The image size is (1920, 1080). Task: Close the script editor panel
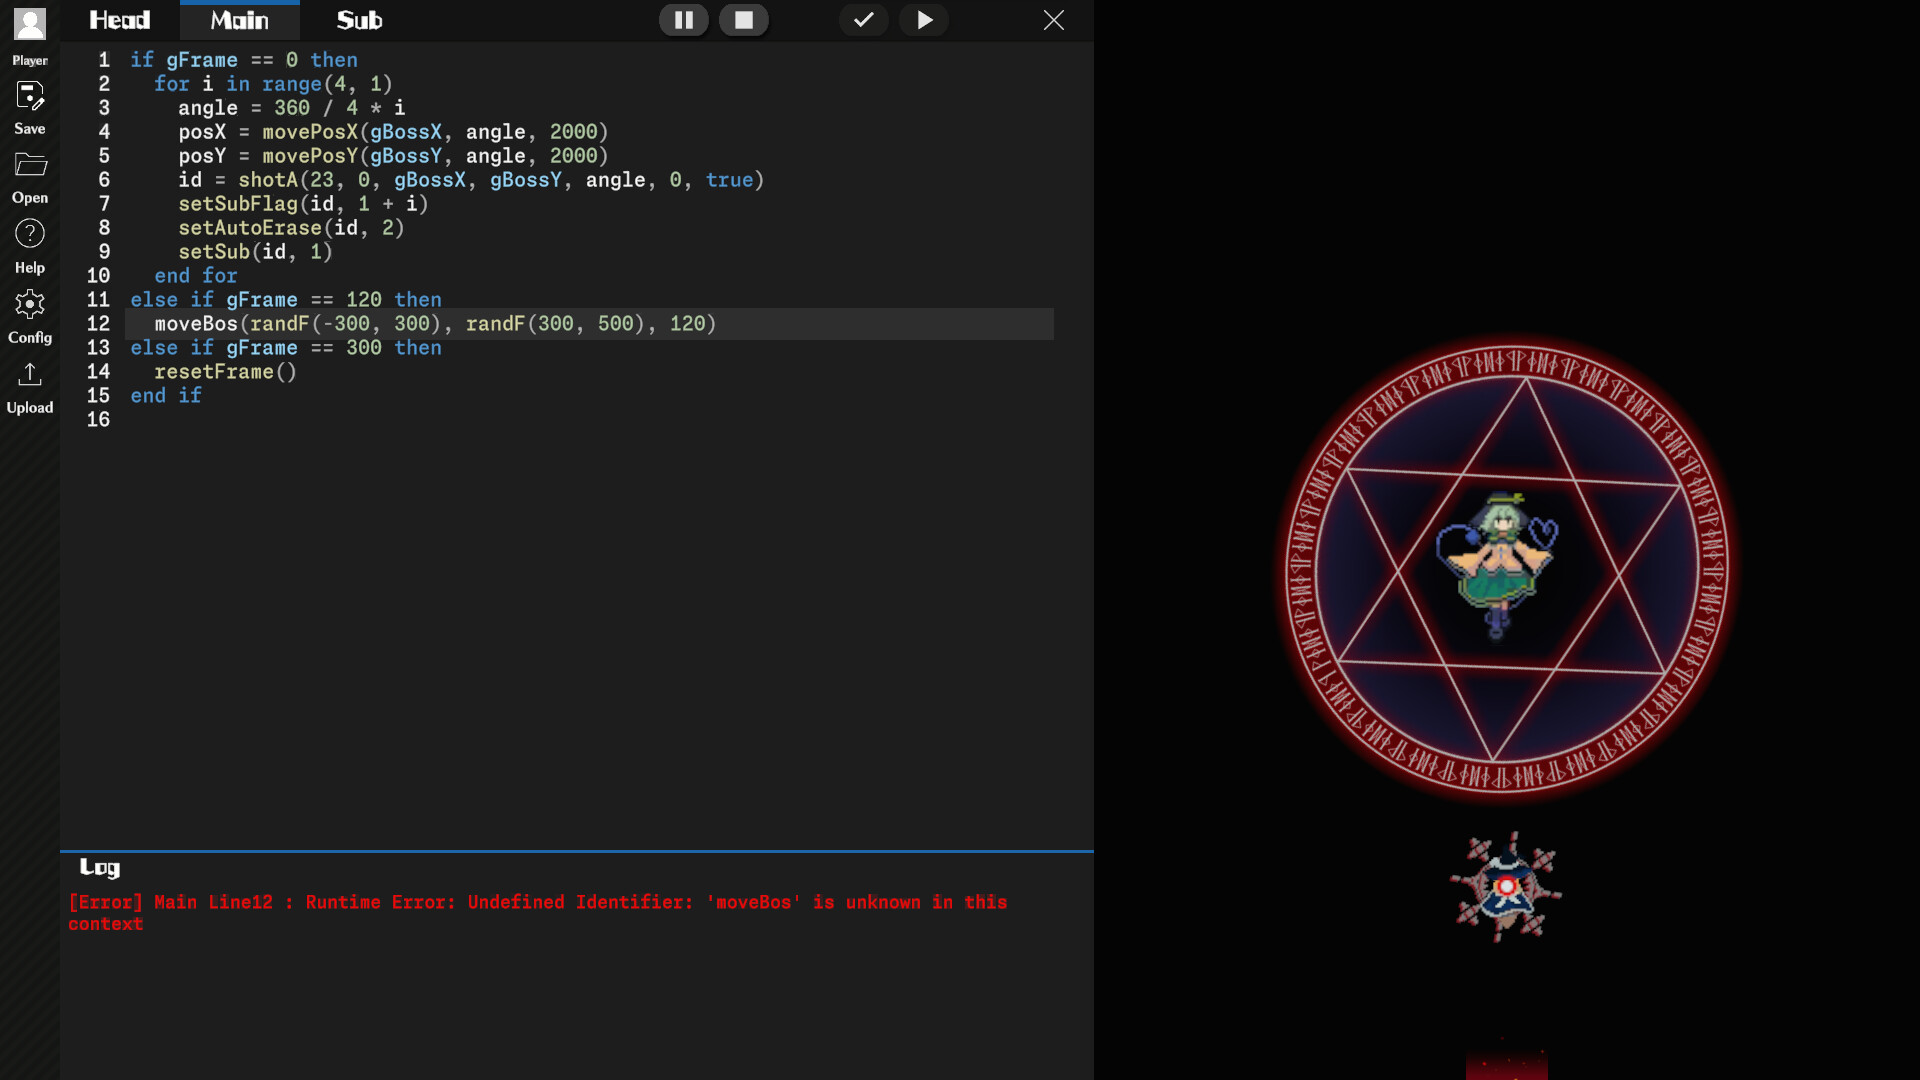(x=1054, y=20)
